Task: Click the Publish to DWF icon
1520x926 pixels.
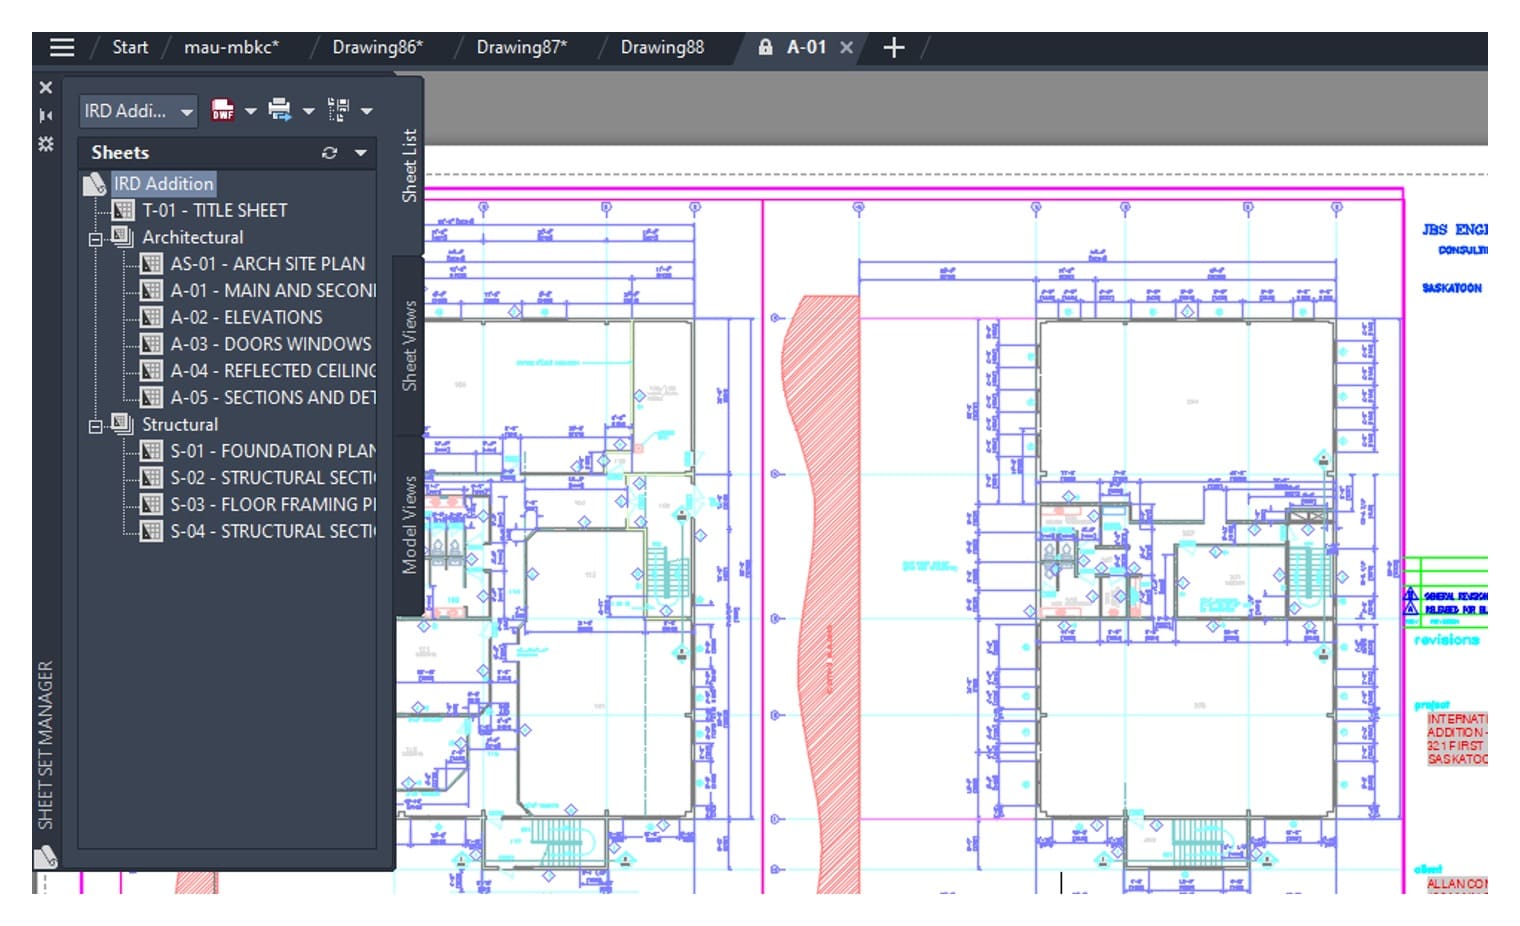Action: click(x=222, y=111)
